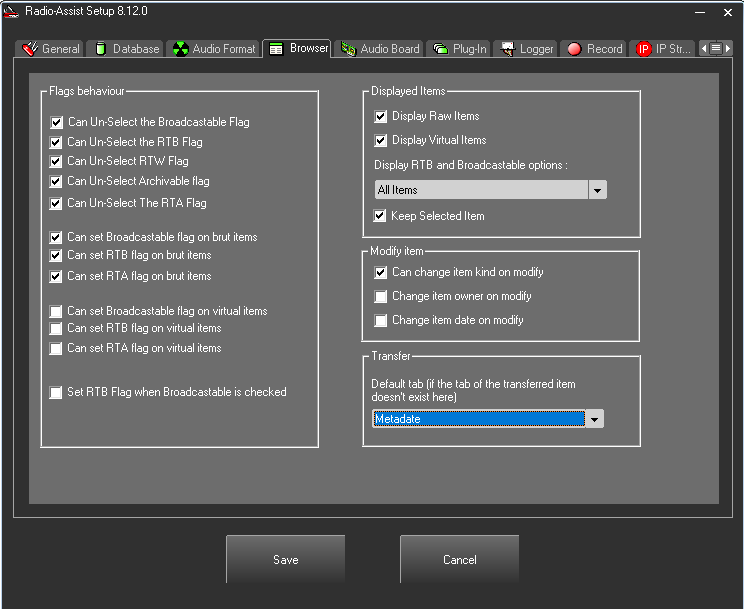Uncheck Display Raw Items
This screenshot has width=744, height=609.
point(381,117)
